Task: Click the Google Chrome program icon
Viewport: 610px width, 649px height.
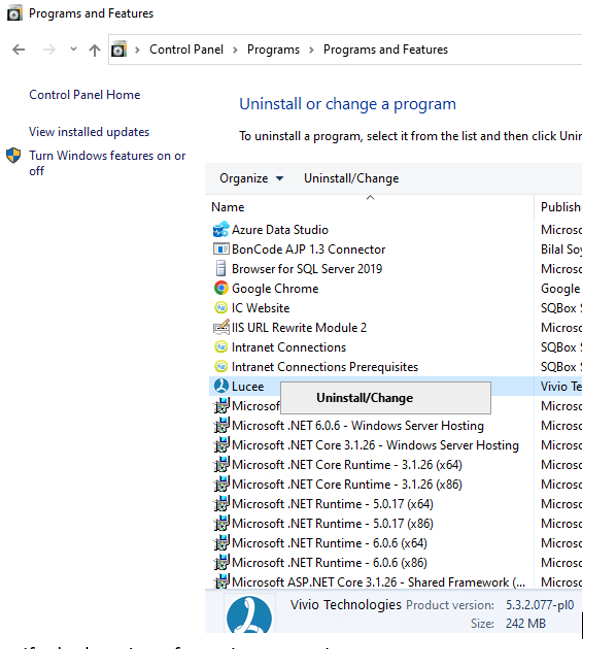Action: (x=221, y=288)
